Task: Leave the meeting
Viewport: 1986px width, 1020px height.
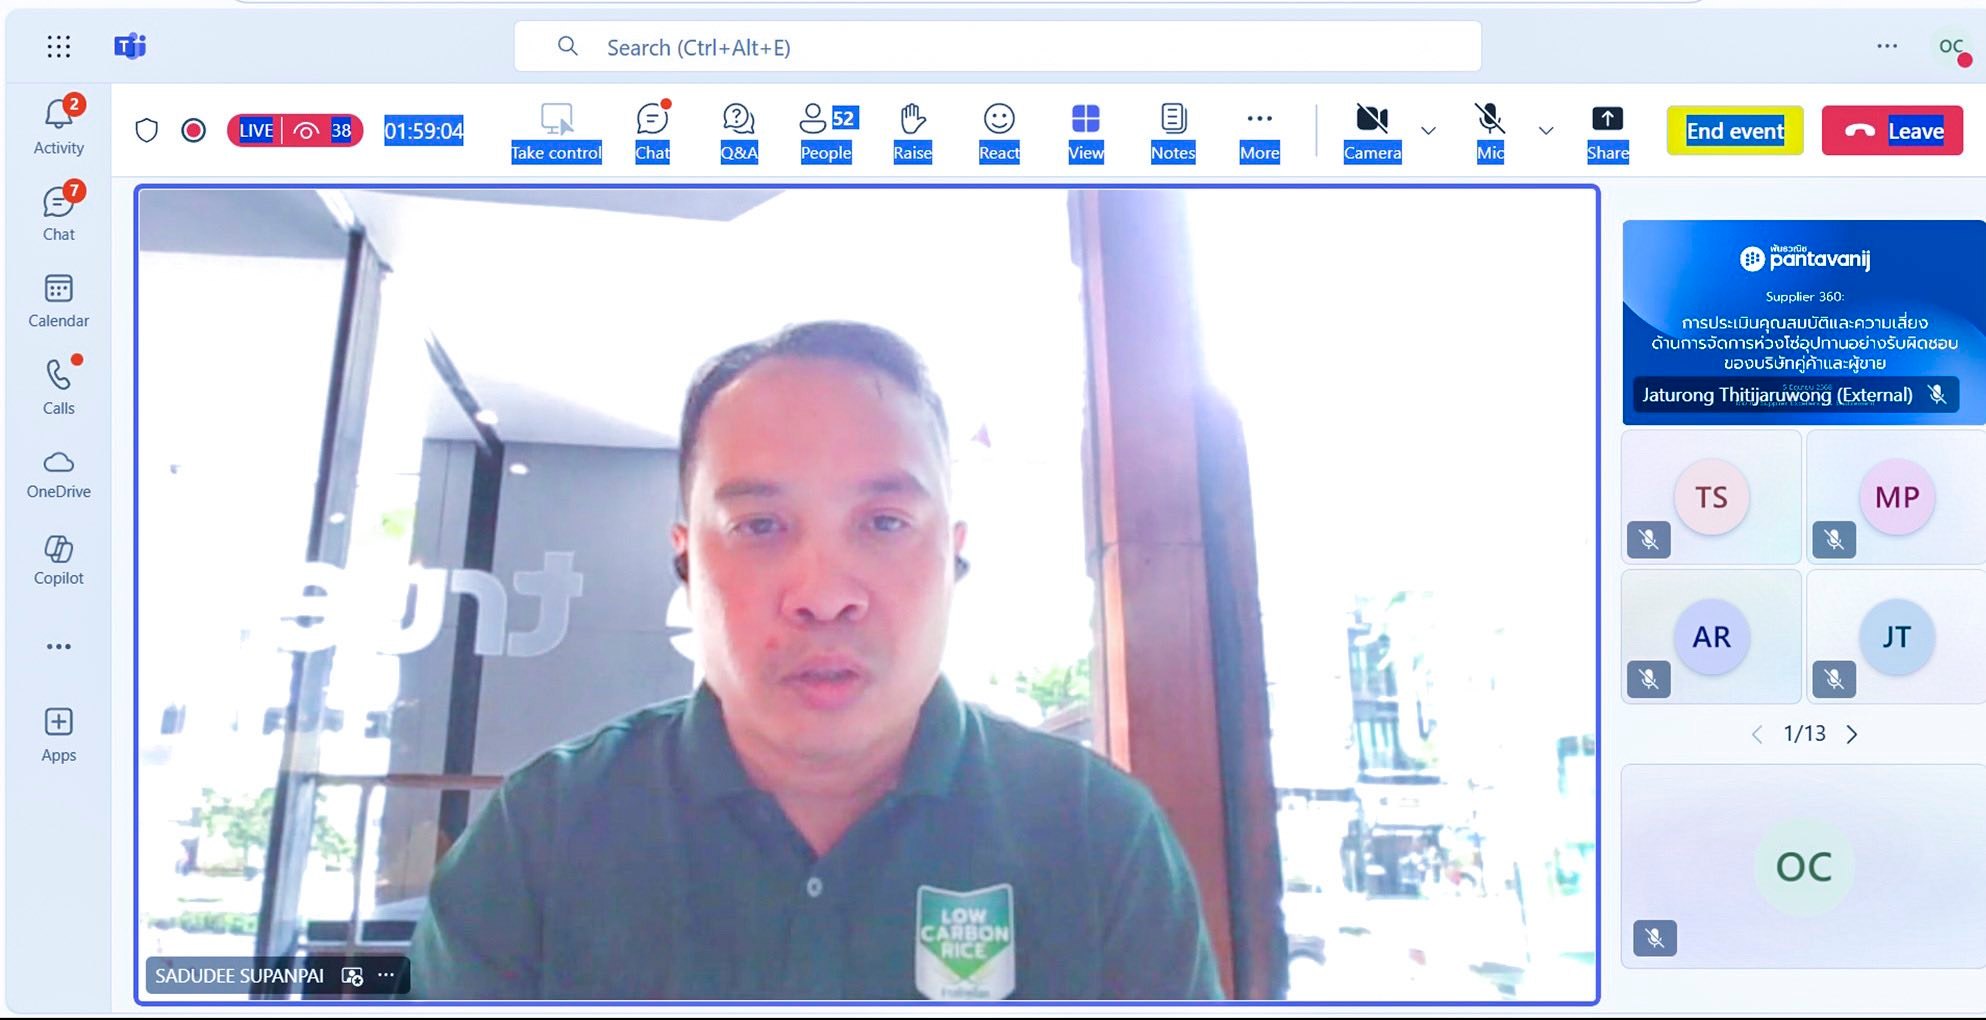Action: tap(1892, 131)
